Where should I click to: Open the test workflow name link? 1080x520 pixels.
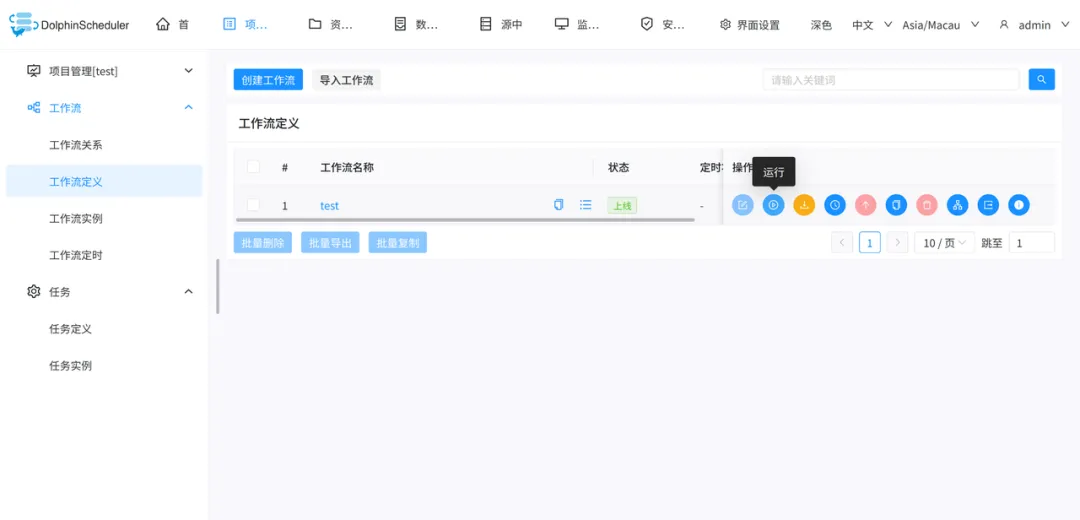[x=329, y=205]
